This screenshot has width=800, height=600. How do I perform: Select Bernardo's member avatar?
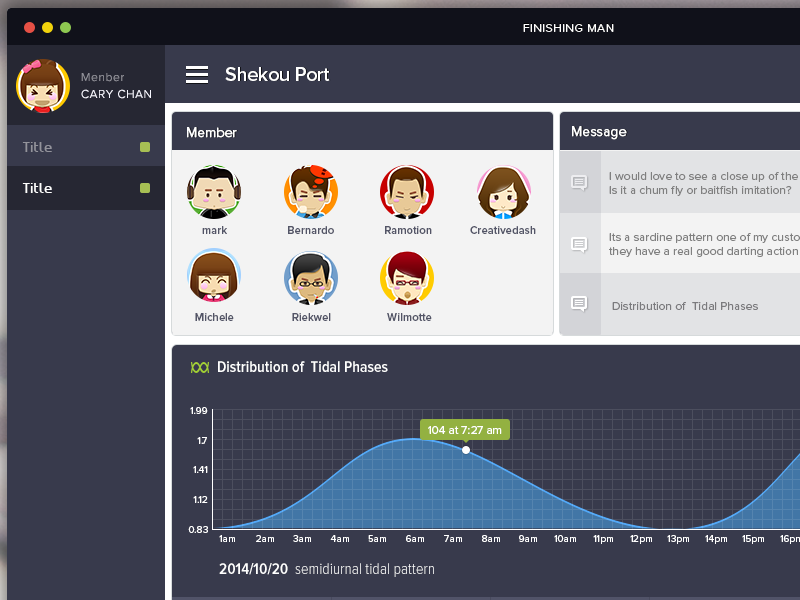click(x=310, y=192)
